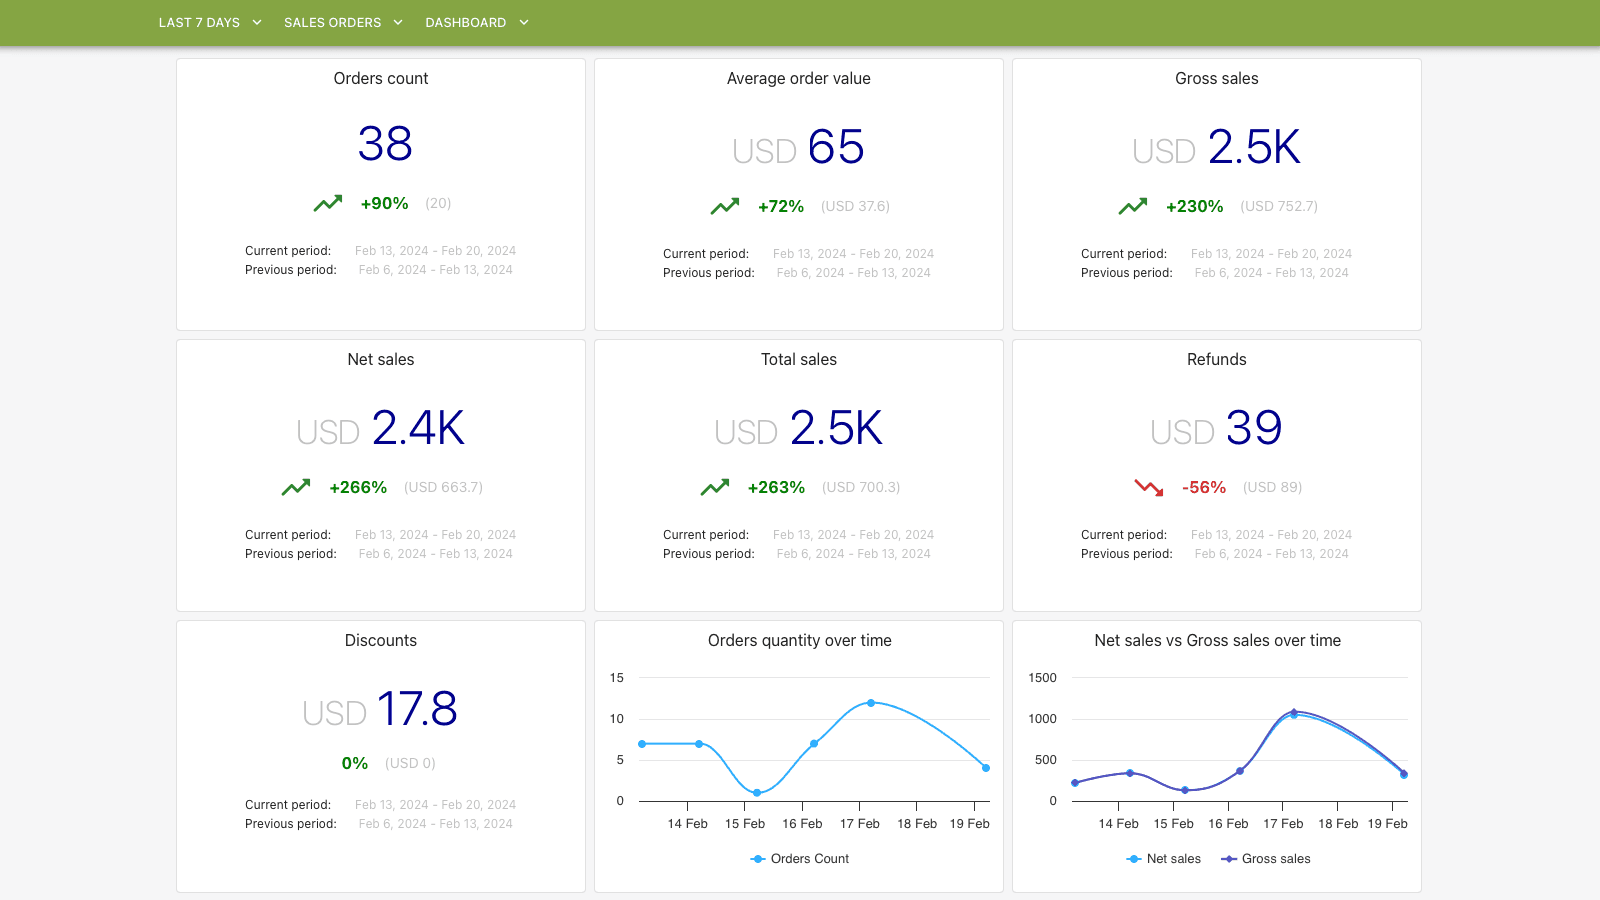Click the upward trend icon in Total sales
This screenshot has width=1600, height=900.
pos(715,488)
